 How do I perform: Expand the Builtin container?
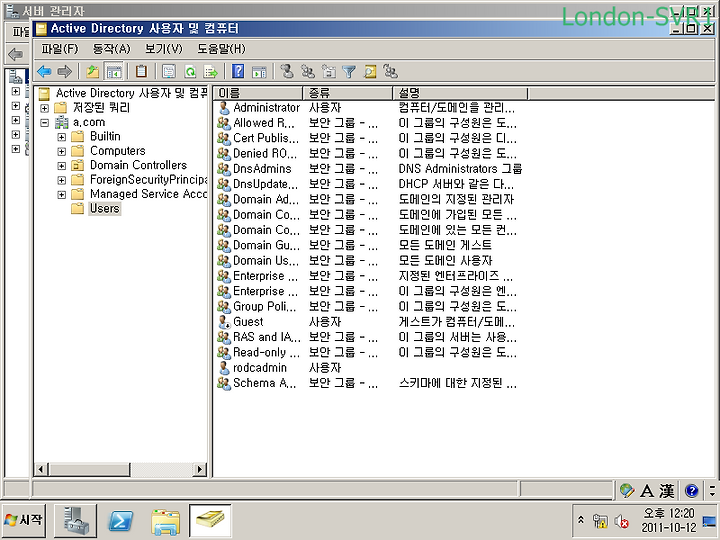(62, 137)
